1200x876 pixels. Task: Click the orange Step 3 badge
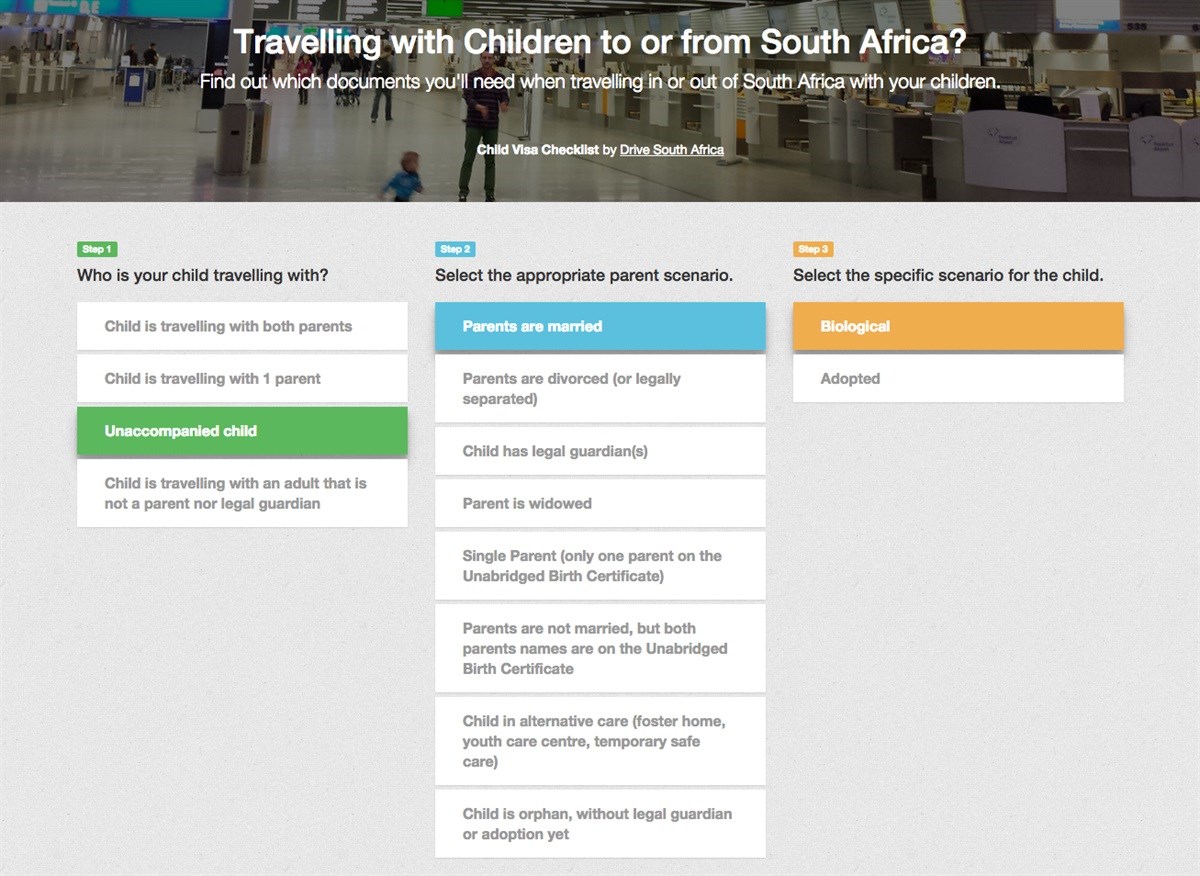click(812, 249)
